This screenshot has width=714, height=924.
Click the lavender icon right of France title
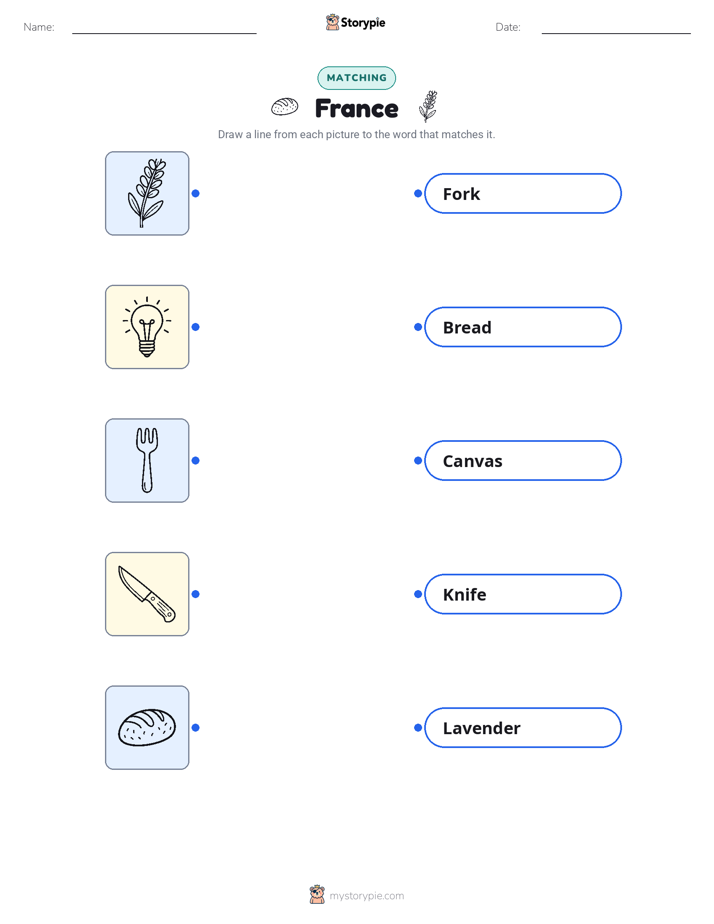point(428,106)
